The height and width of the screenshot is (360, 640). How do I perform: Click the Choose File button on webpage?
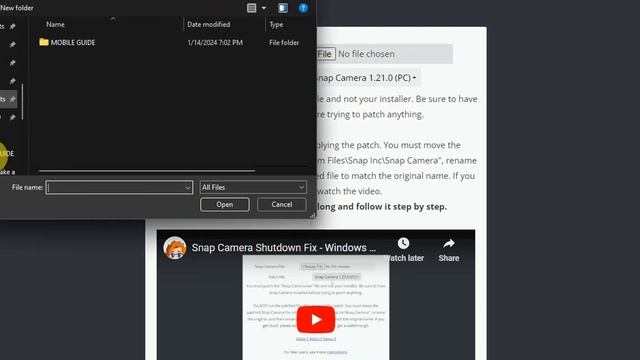(326, 54)
